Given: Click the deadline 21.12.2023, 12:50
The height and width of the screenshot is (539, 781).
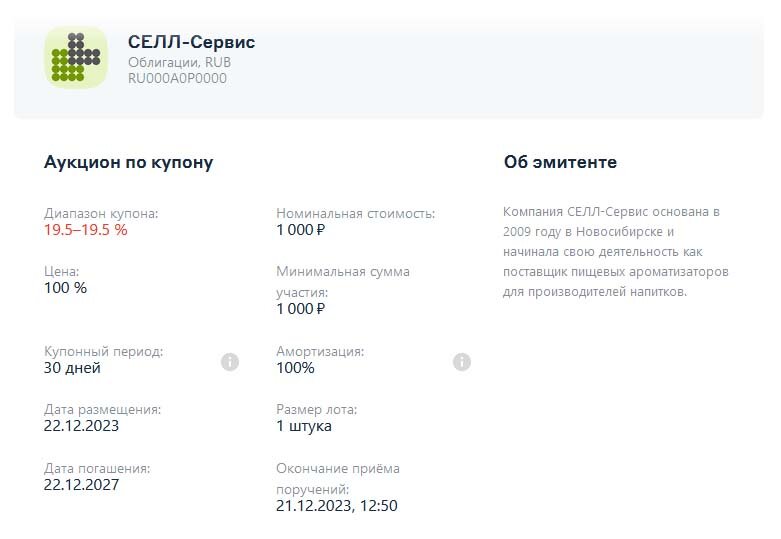Looking at the screenshot, I should pyautogui.click(x=337, y=506).
